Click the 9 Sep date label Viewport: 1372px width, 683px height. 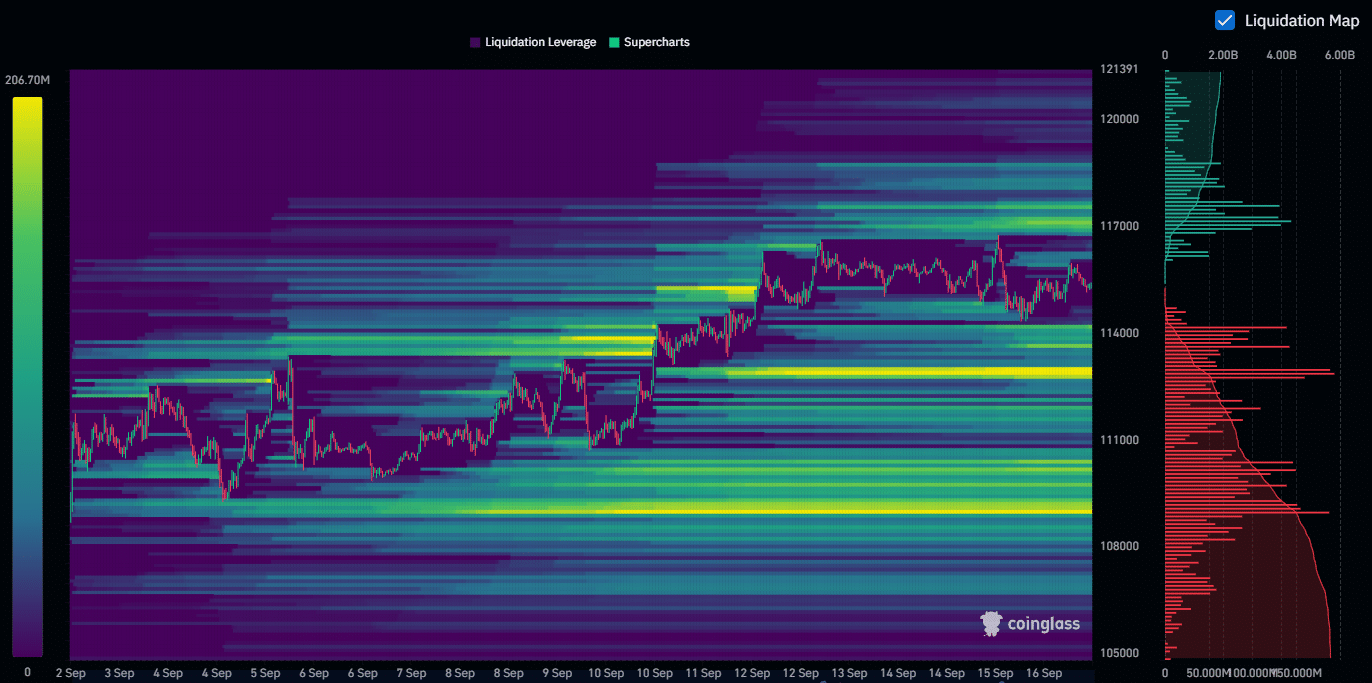coord(557,673)
